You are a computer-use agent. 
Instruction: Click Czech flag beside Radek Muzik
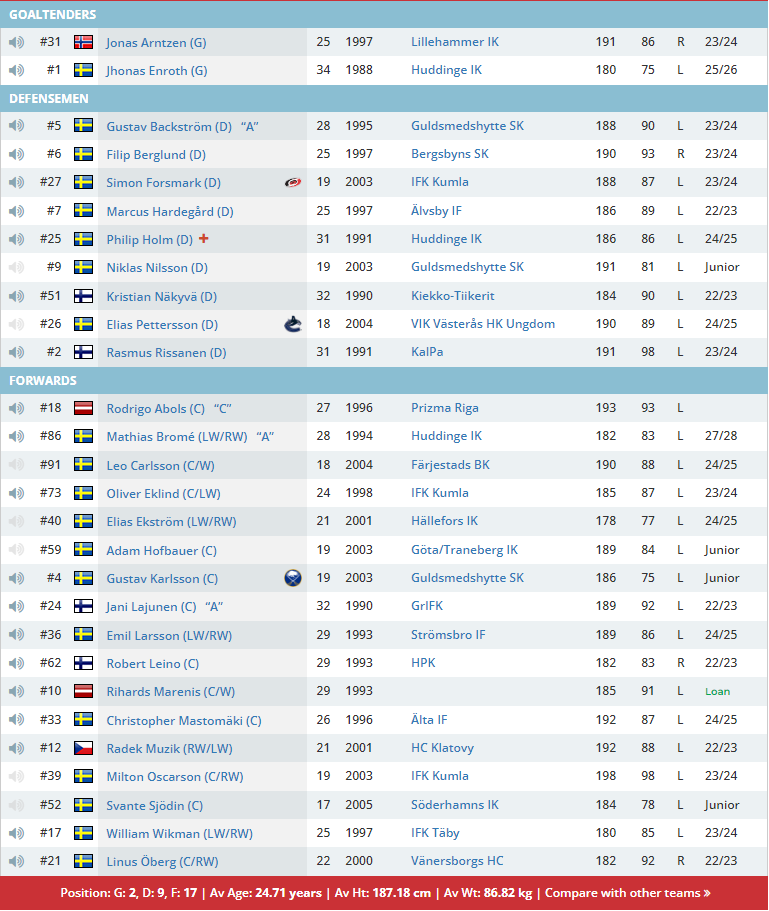[84, 748]
